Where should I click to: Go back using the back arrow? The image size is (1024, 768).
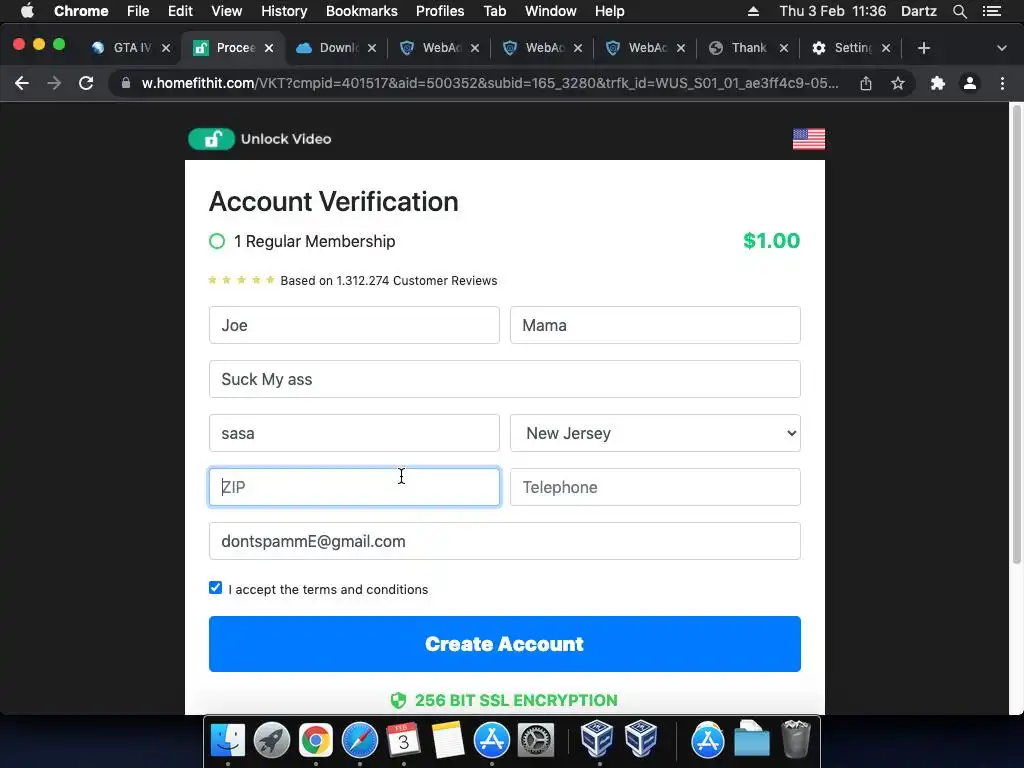[22, 83]
